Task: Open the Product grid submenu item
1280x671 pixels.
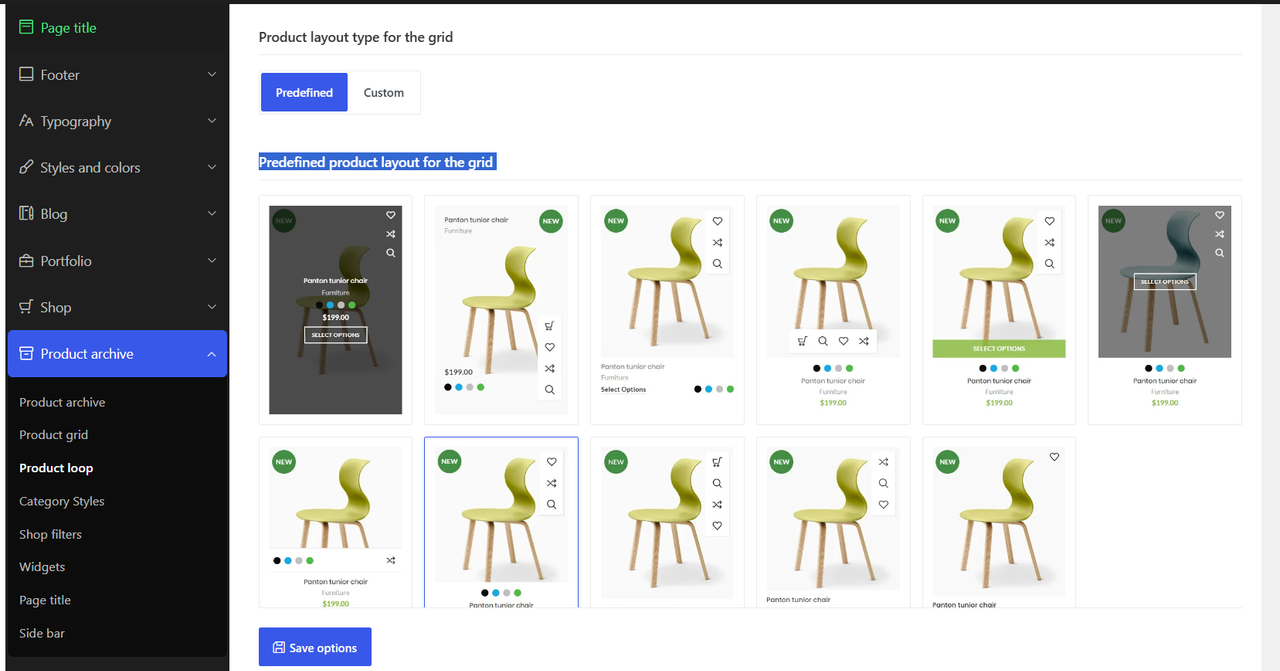Action: 54,435
